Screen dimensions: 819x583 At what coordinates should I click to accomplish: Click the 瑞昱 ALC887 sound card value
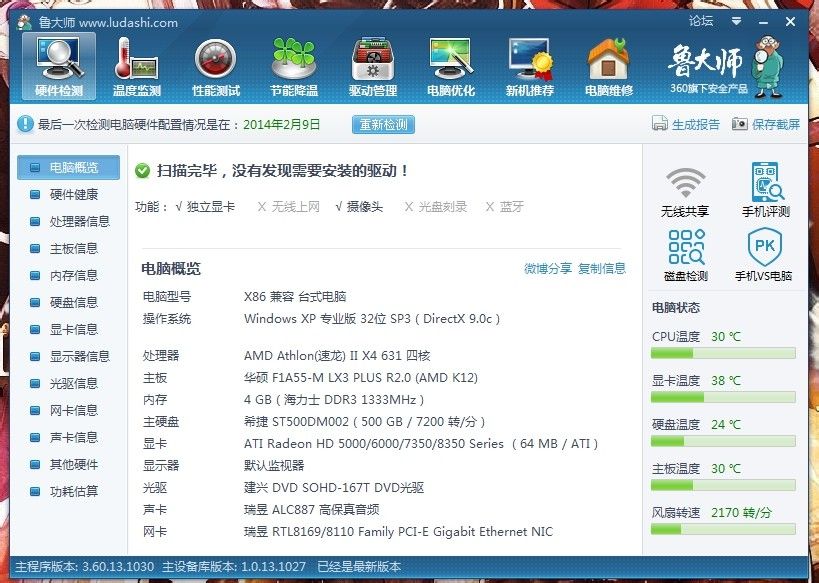point(311,510)
